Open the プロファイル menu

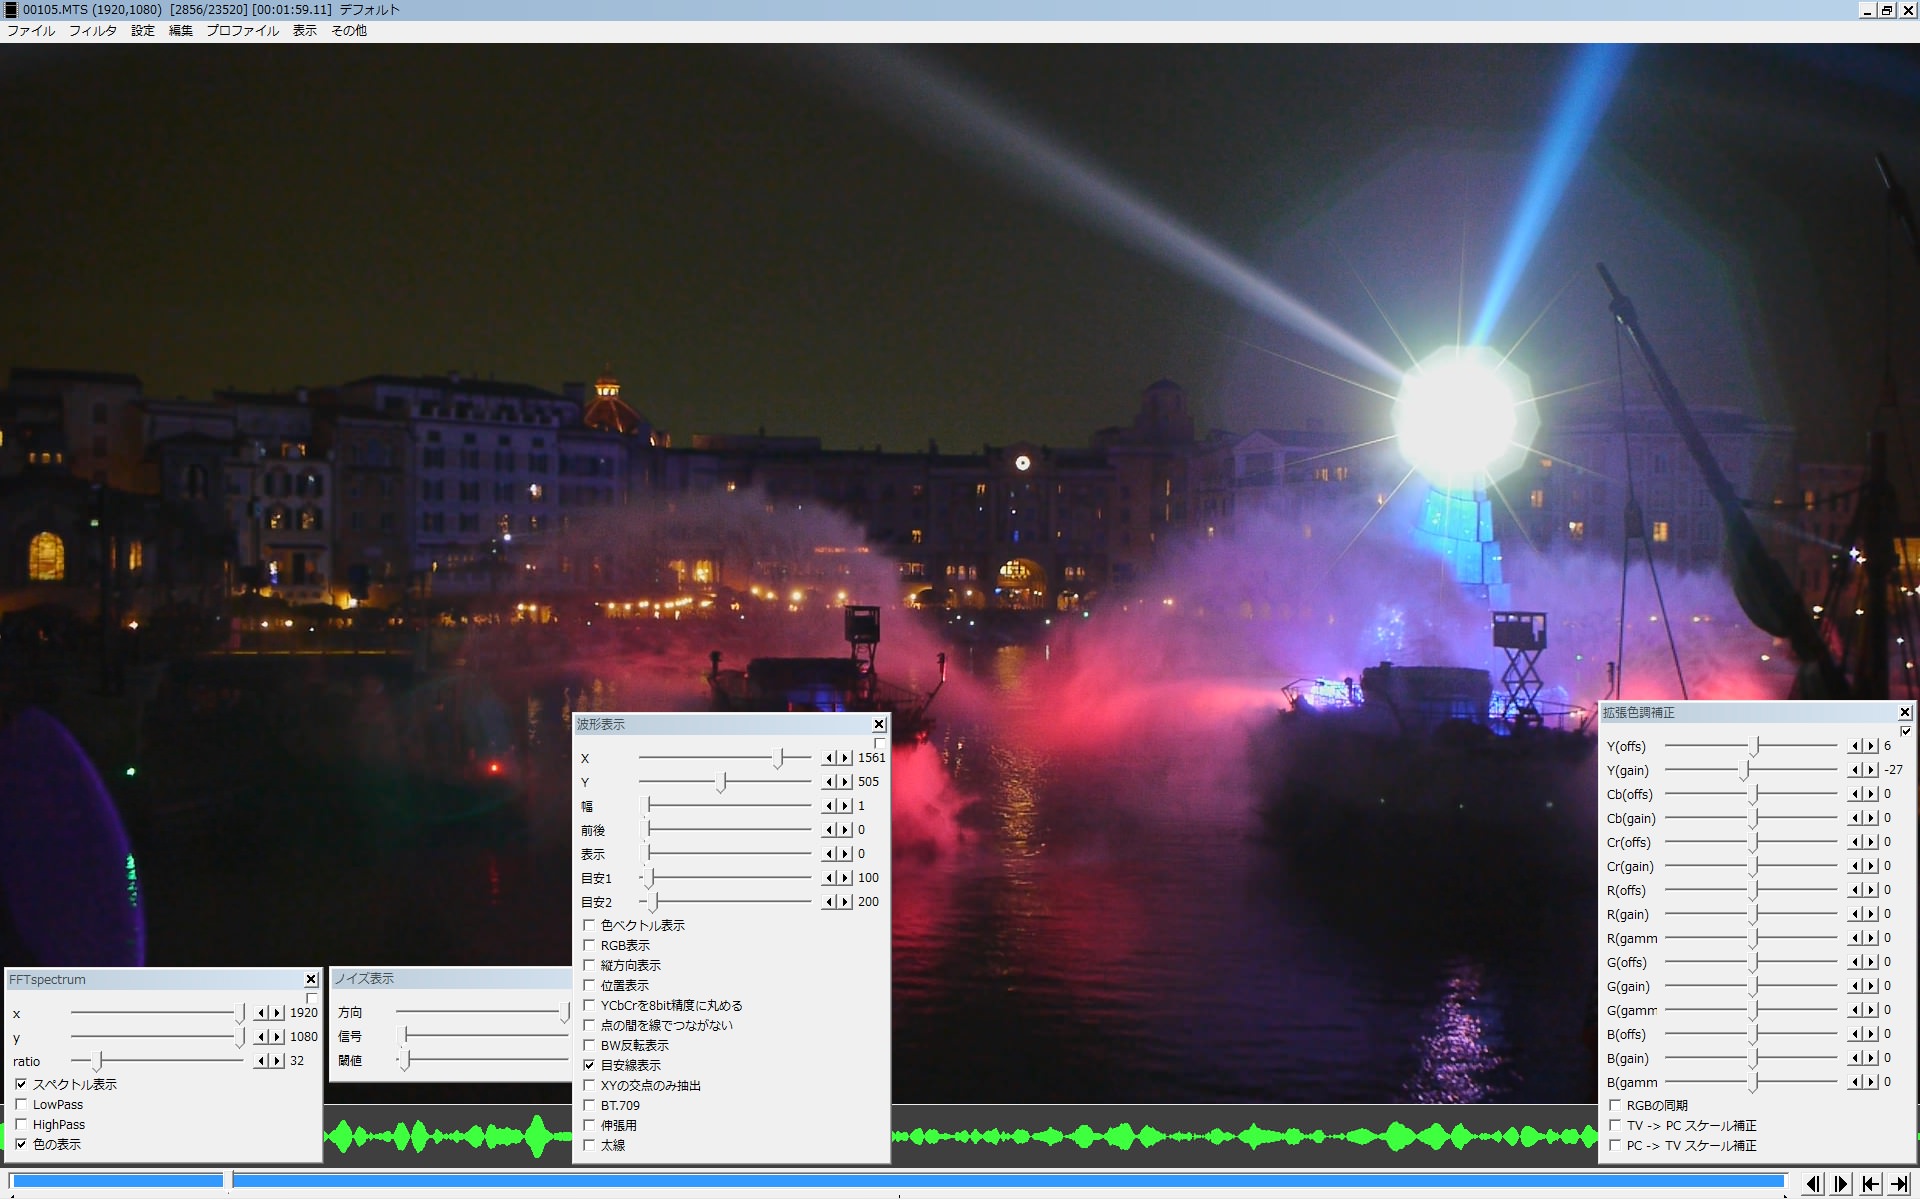(x=242, y=31)
